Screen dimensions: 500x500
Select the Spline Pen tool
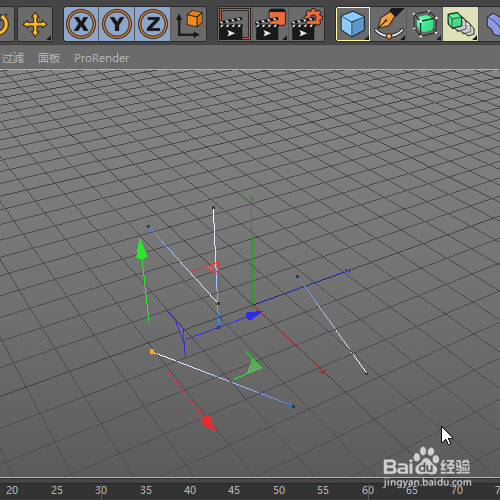389,24
